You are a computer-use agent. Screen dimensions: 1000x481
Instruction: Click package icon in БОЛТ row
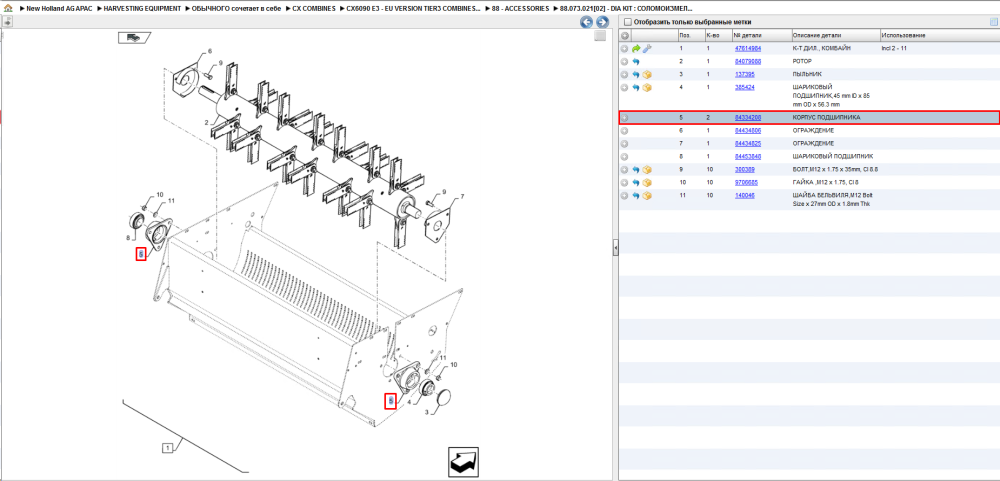pyautogui.click(x=647, y=170)
